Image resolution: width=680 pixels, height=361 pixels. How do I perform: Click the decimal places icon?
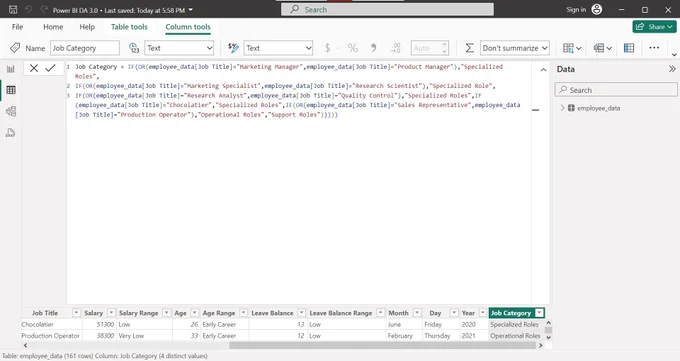395,48
